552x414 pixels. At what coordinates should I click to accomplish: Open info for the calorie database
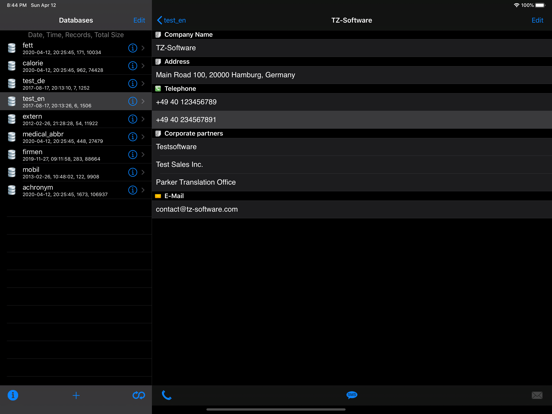pos(132,66)
